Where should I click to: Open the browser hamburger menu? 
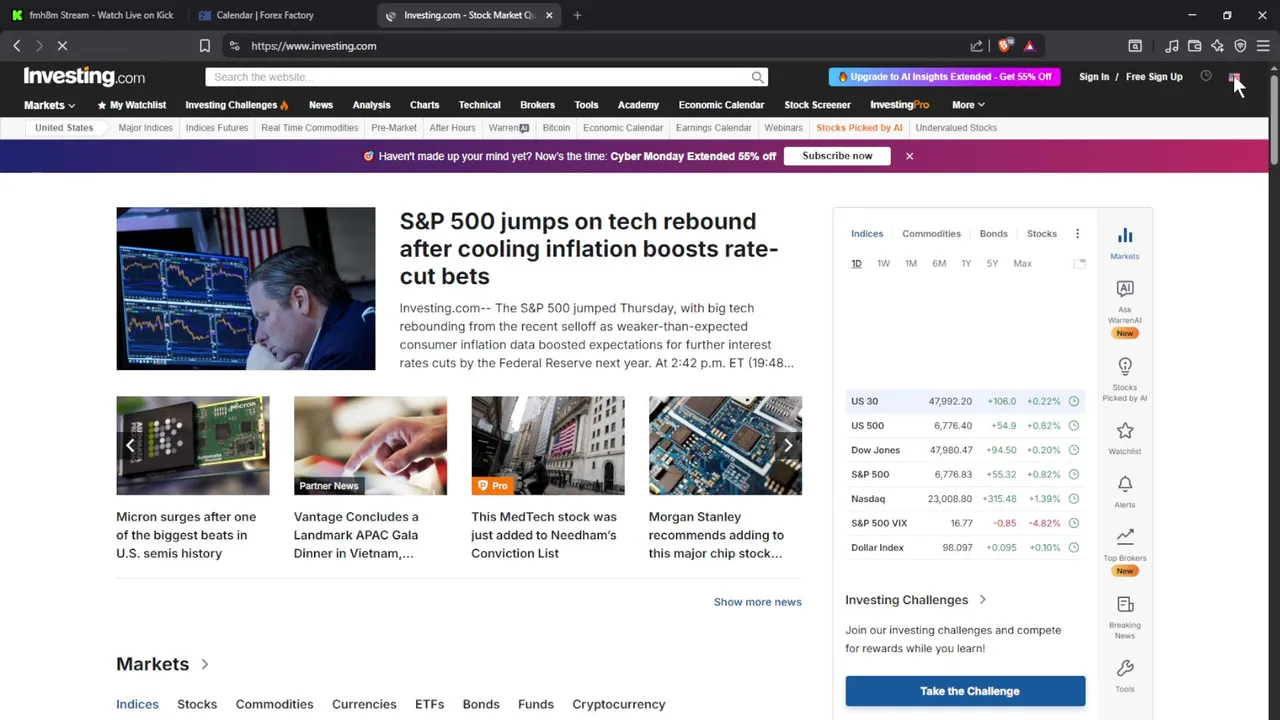click(1263, 46)
